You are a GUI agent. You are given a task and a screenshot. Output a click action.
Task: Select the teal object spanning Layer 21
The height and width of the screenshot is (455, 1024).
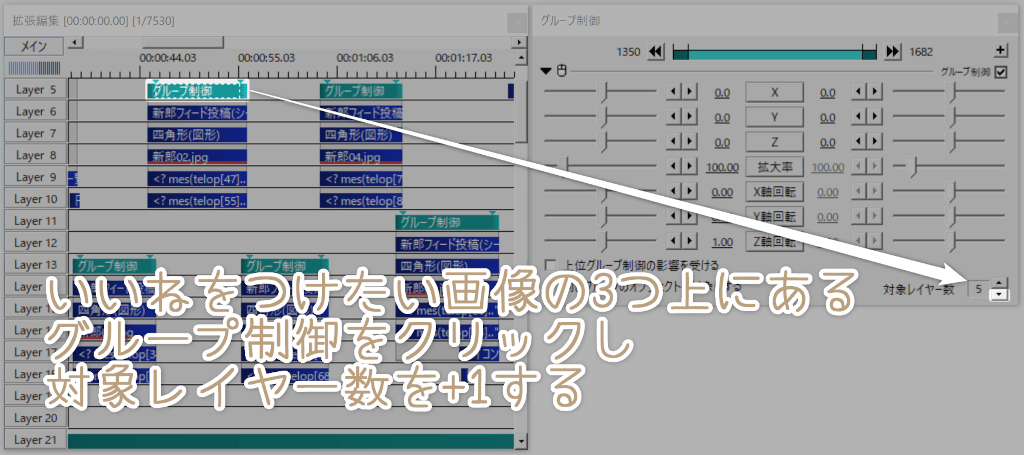pyautogui.click(x=291, y=441)
